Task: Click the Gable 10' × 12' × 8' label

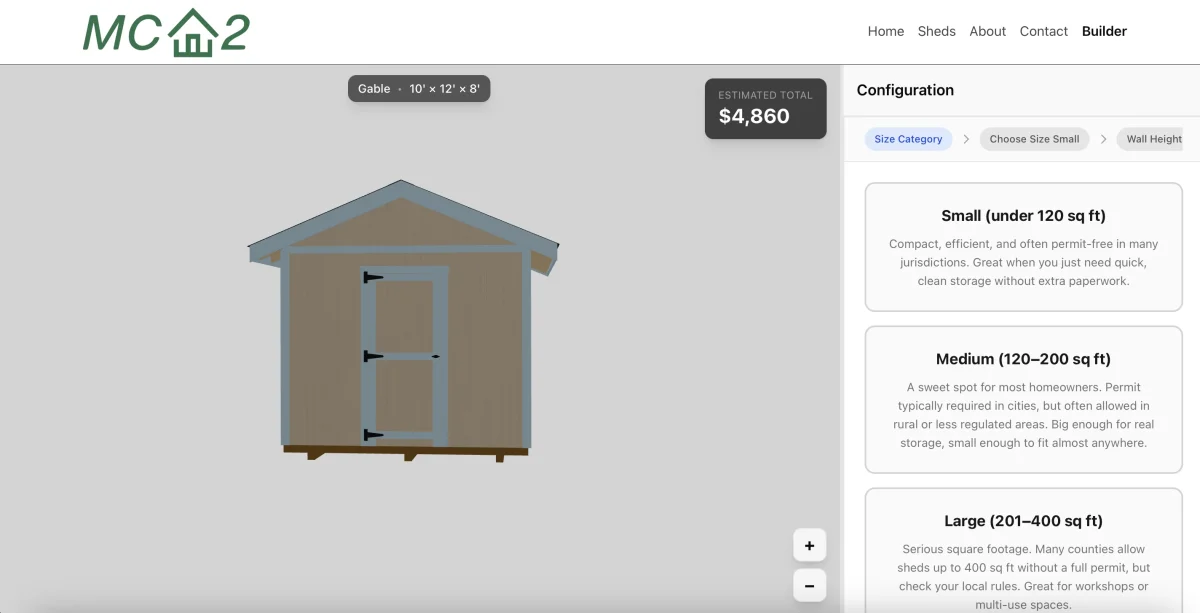Action: pos(419,89)
